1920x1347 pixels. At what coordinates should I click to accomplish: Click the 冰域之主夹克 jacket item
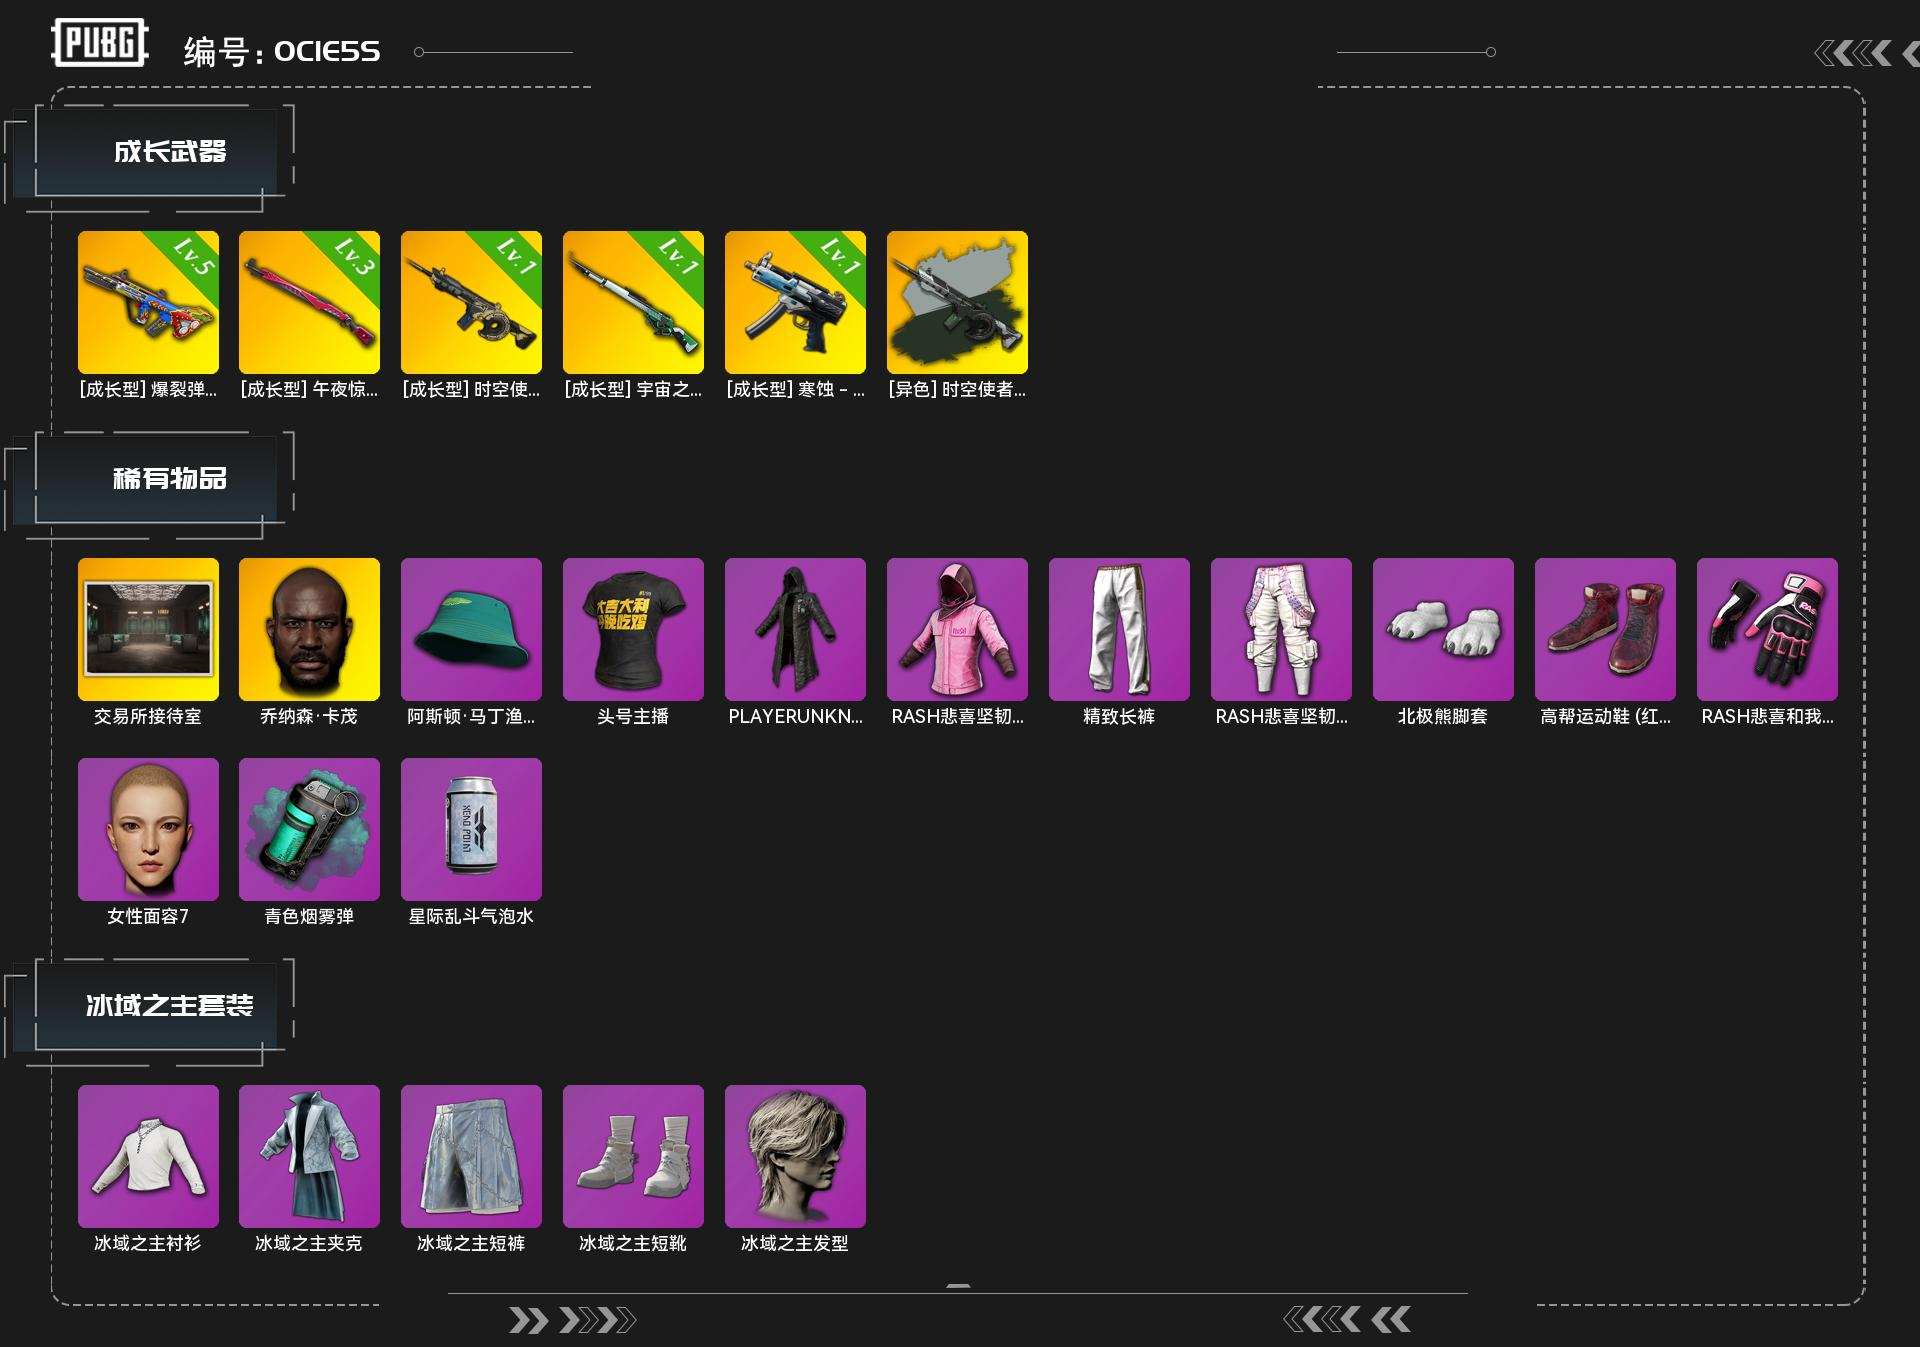pyautogui.click(x=310, y=1156)
